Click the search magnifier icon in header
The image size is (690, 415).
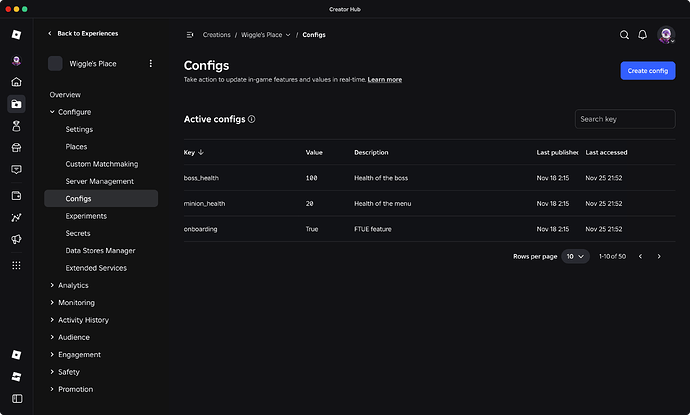pos(624,35)
